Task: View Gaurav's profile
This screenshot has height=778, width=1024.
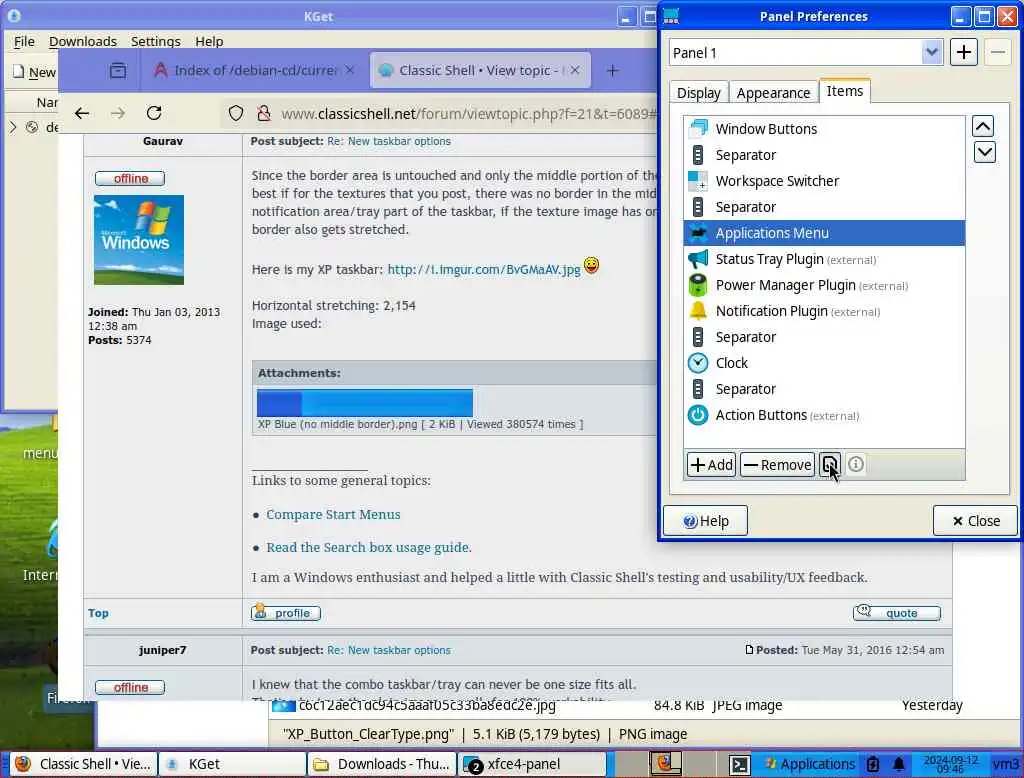Action: (x=285, y=613)
